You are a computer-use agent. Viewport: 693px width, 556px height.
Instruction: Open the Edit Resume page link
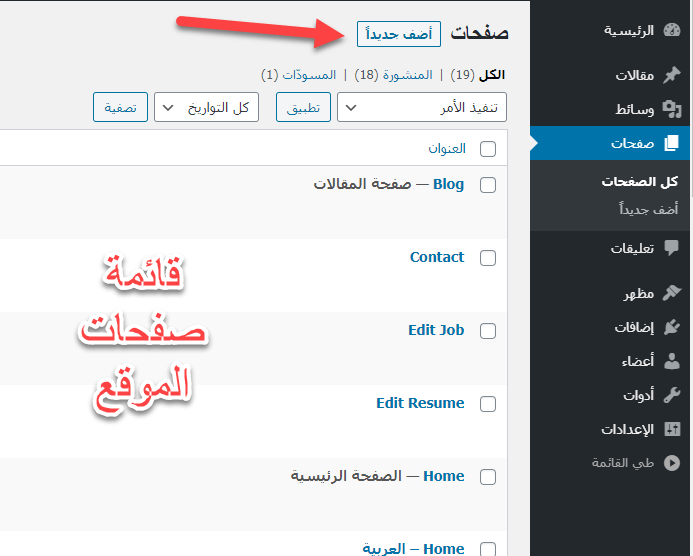point(420,403)
